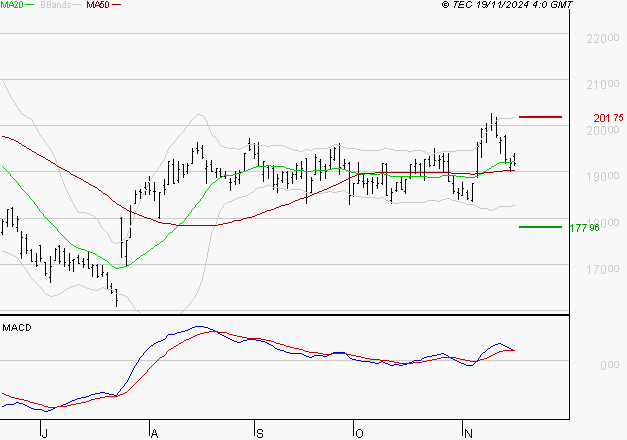Click the S month marker
This screenshot has height=440, width=627.
pos(260,433)
